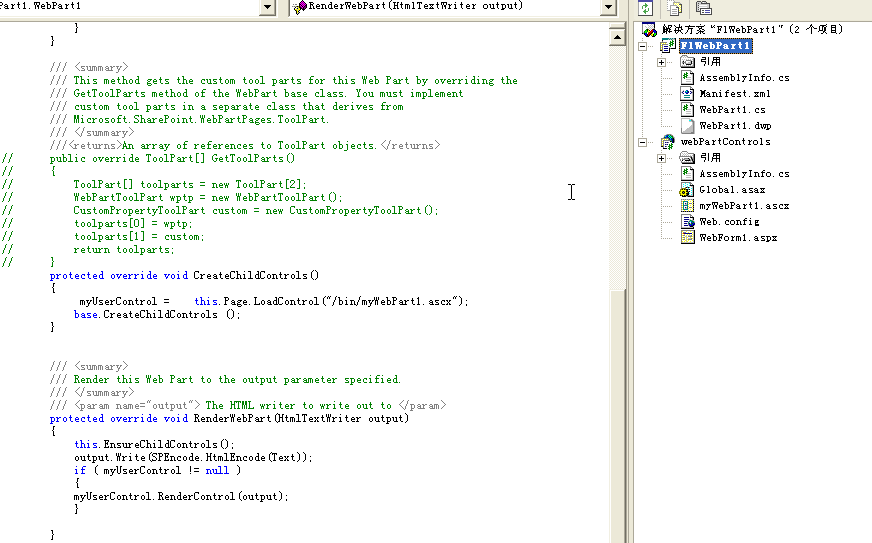Select WebForm1.aspx in the solution tree

[737, 238]
